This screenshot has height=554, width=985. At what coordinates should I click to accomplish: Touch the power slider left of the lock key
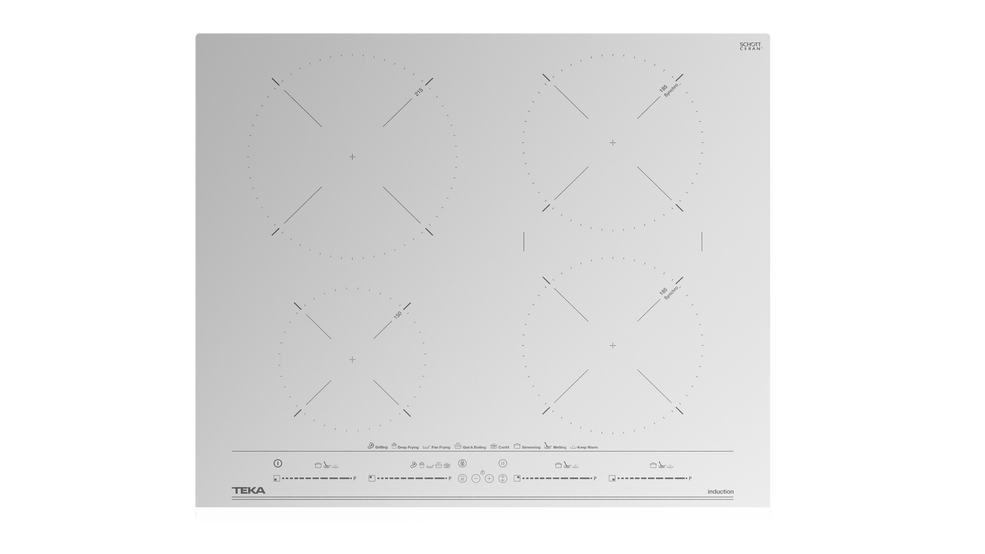pos(412,479)
